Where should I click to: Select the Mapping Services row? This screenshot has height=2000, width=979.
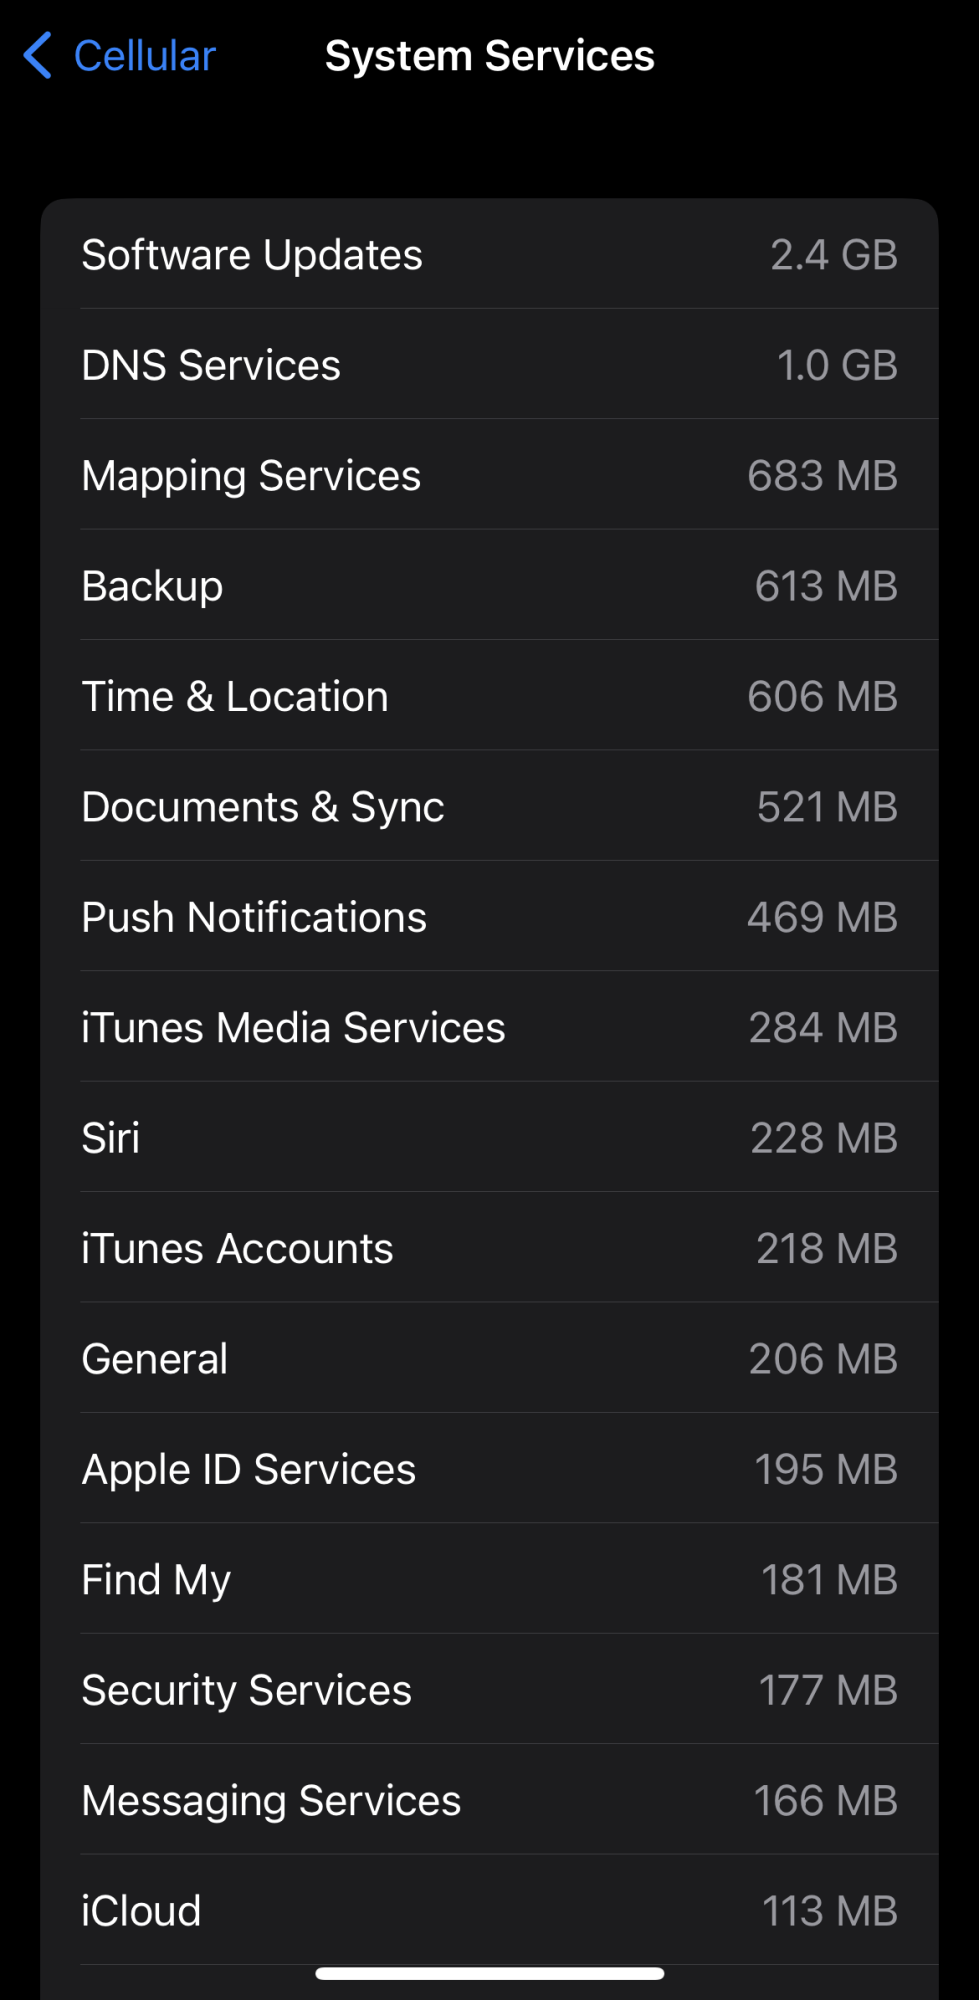coord(489,476)
